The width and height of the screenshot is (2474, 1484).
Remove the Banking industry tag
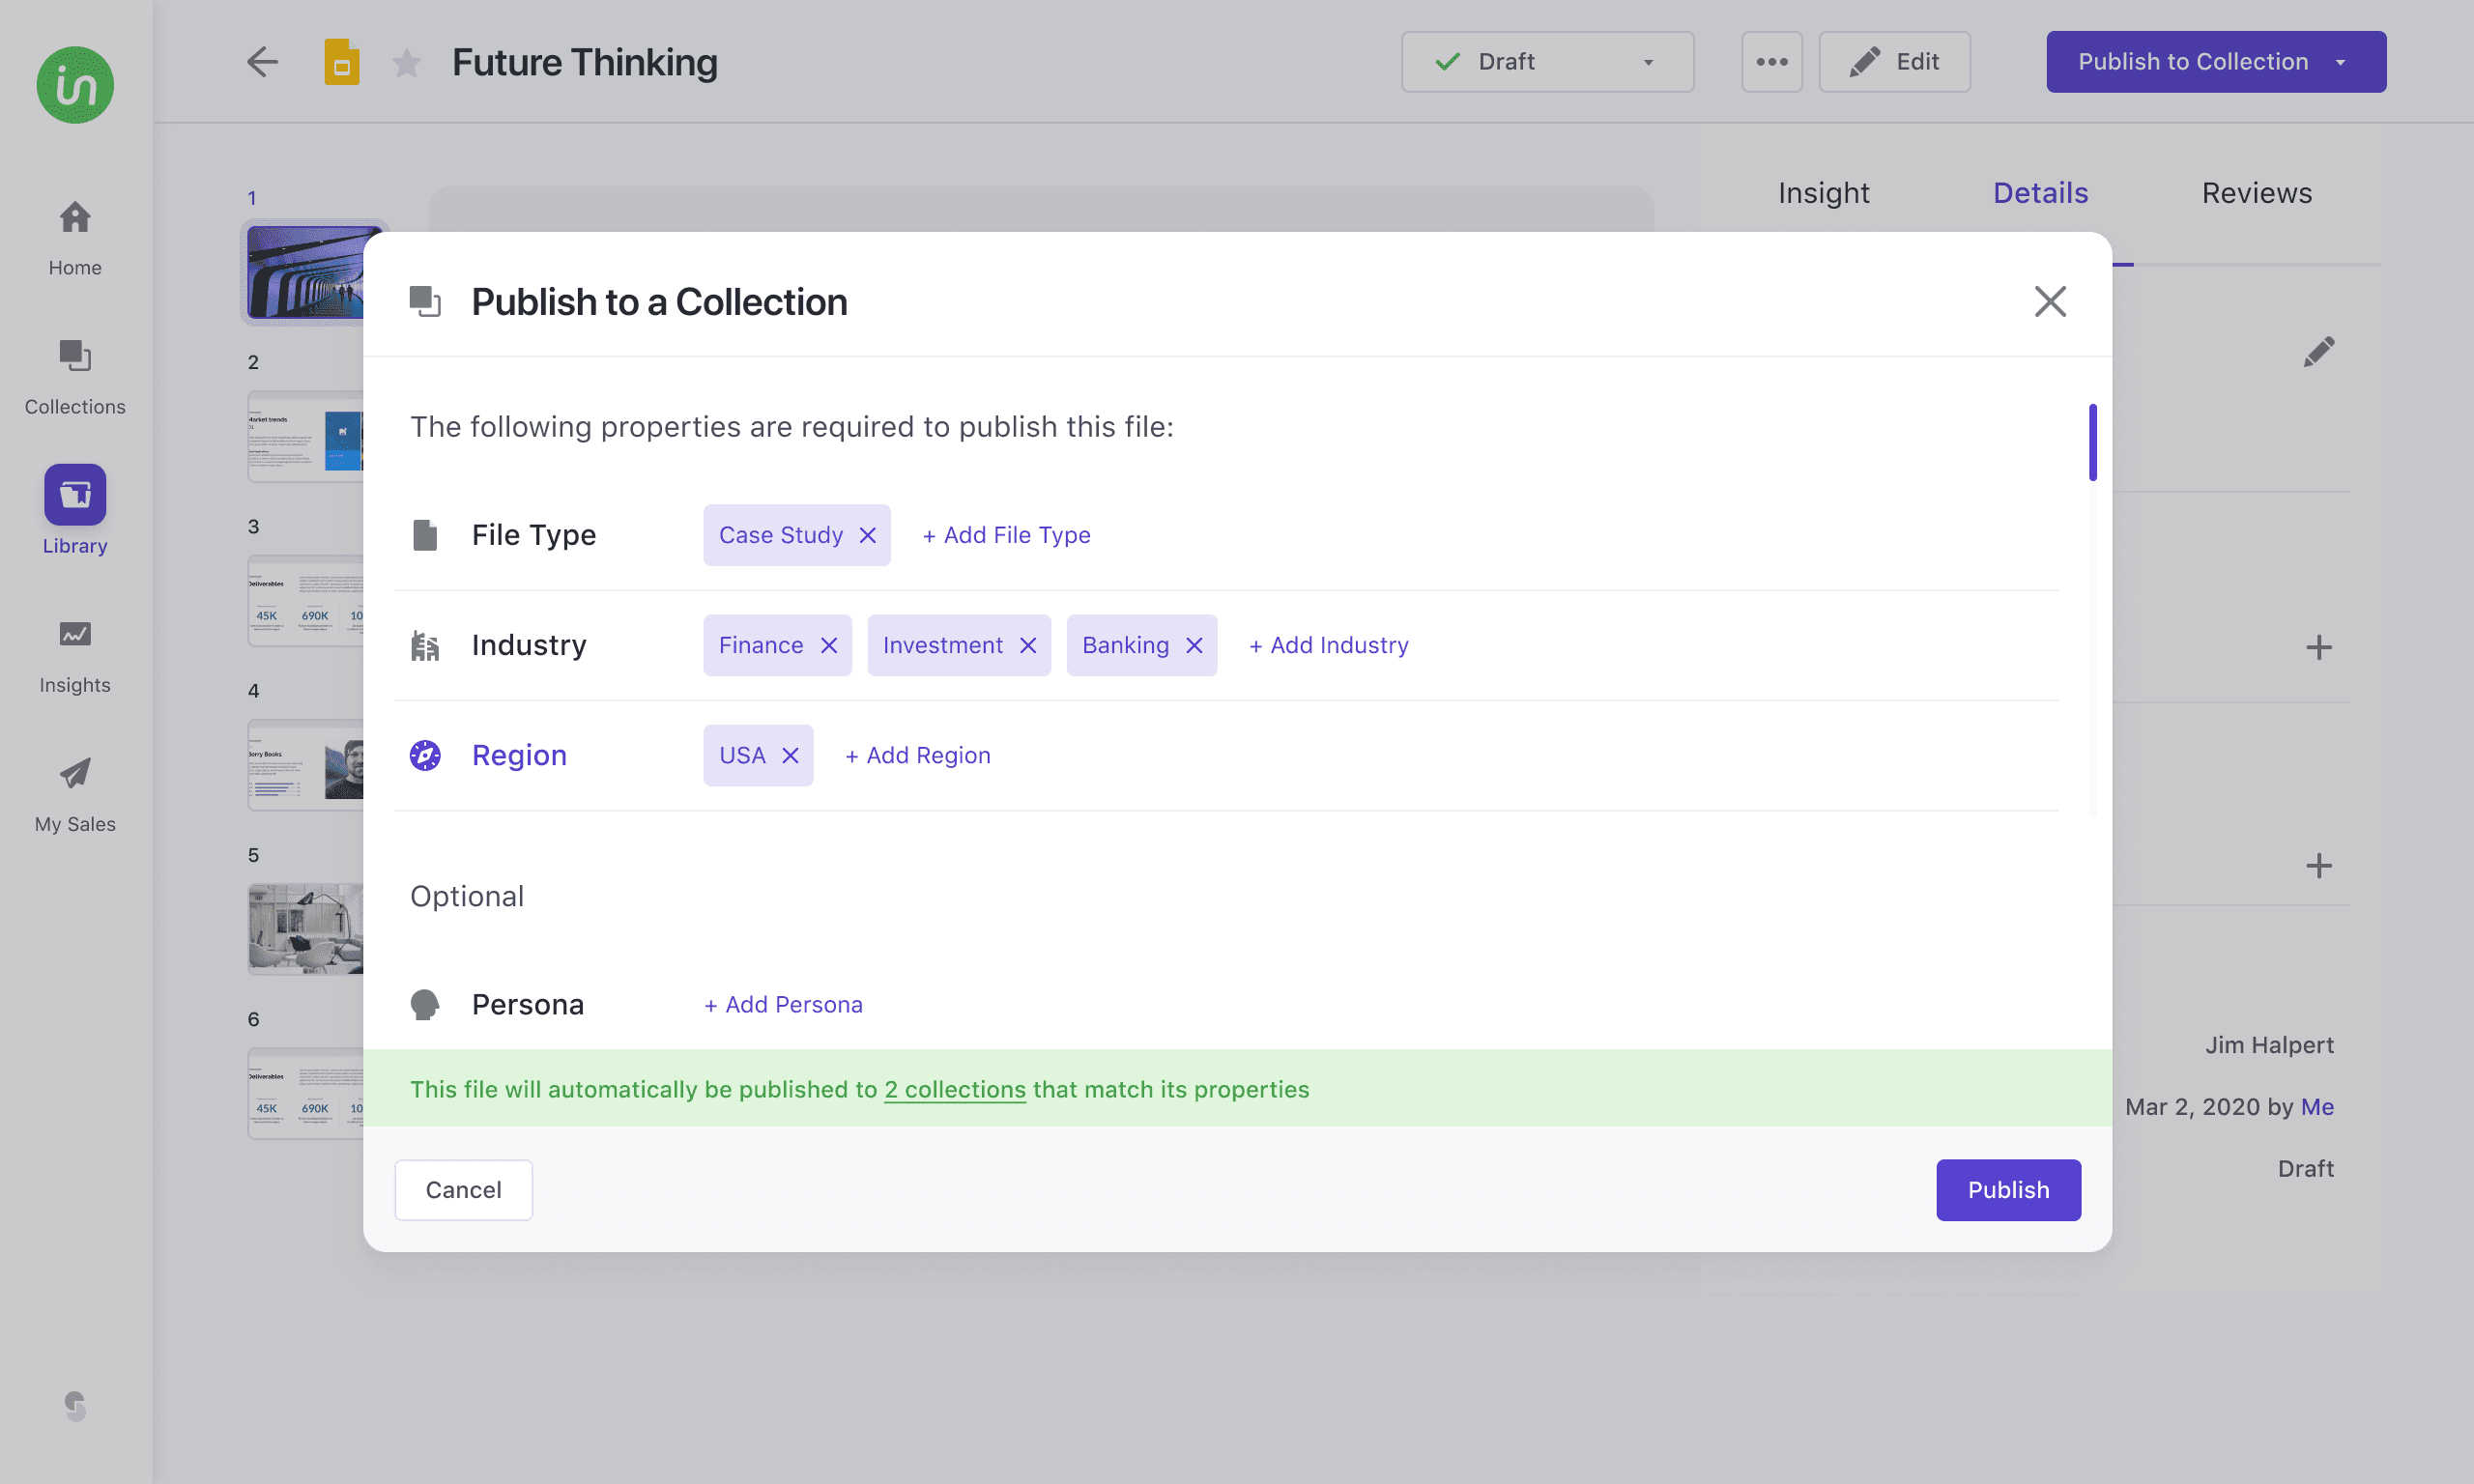coord(1193,645)
